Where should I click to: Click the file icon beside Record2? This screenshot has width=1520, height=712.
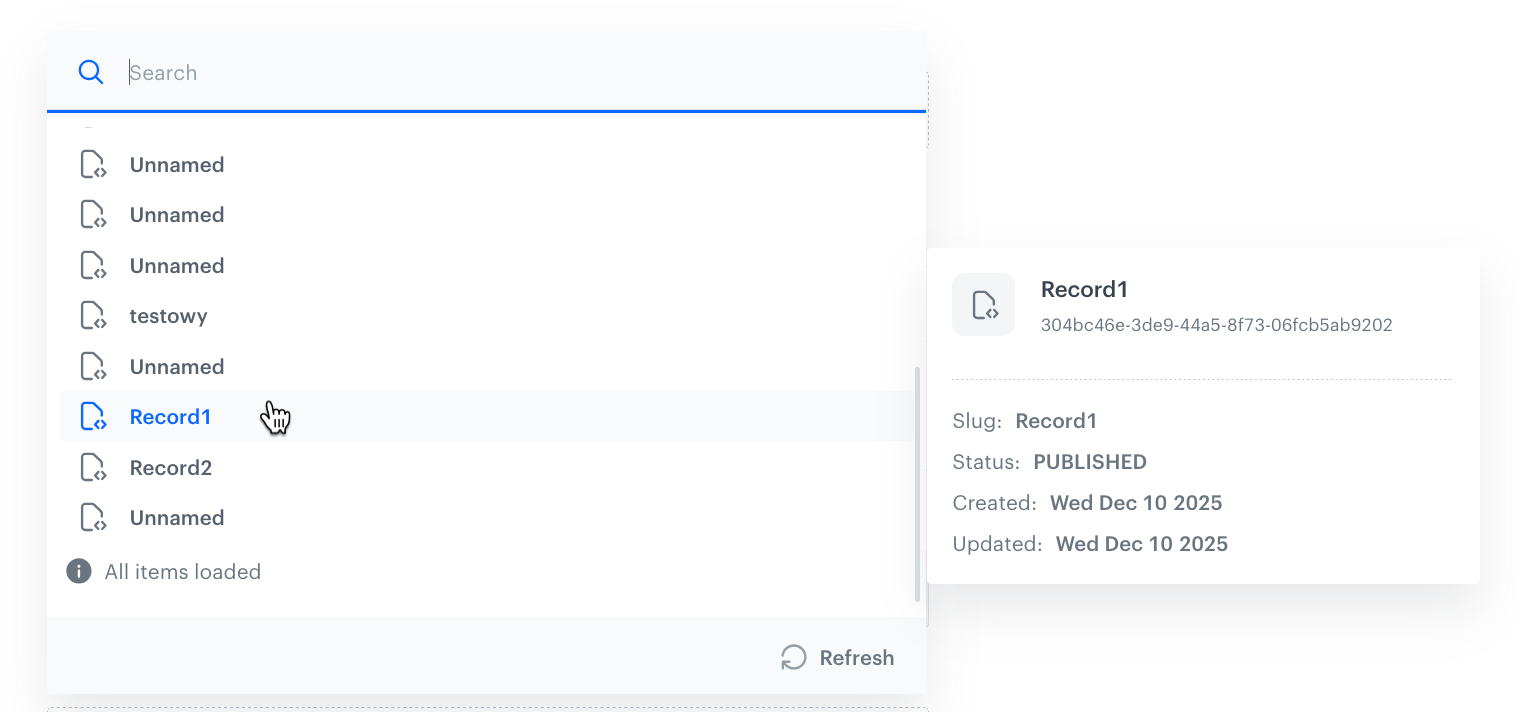click(93, 467)
